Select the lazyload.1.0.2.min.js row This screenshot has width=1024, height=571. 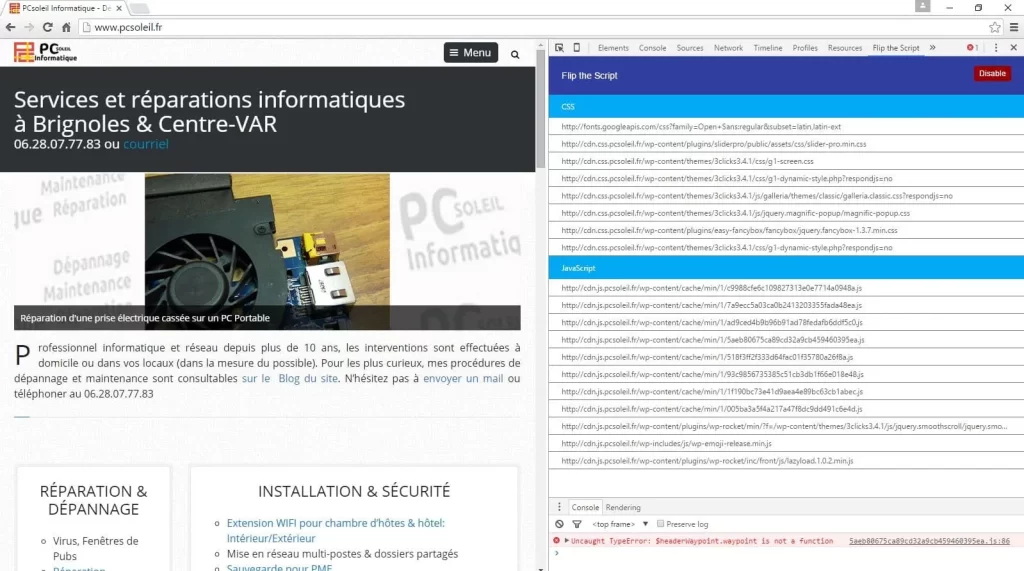tap(786, 461)
